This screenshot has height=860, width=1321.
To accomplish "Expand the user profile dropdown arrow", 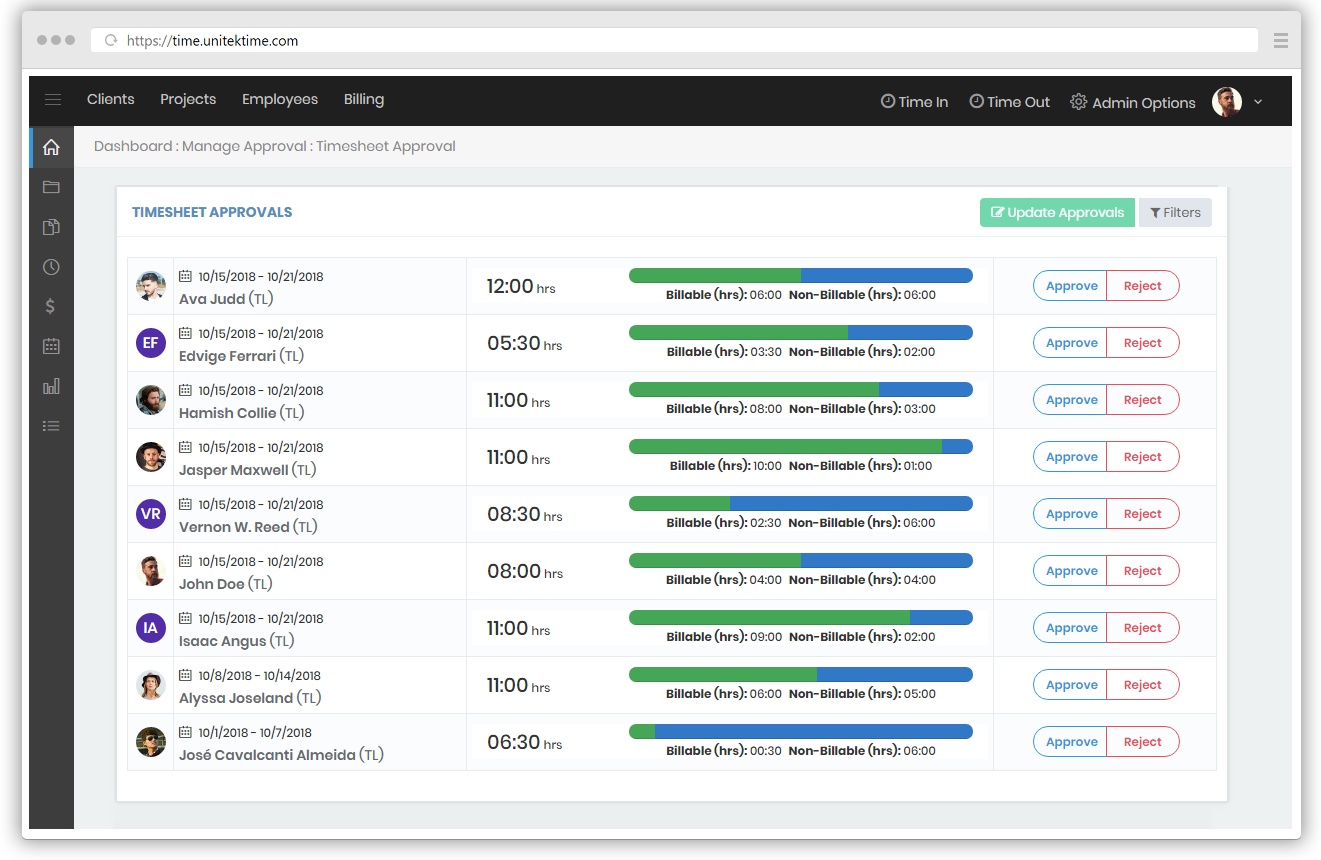I will point(1258,102).
